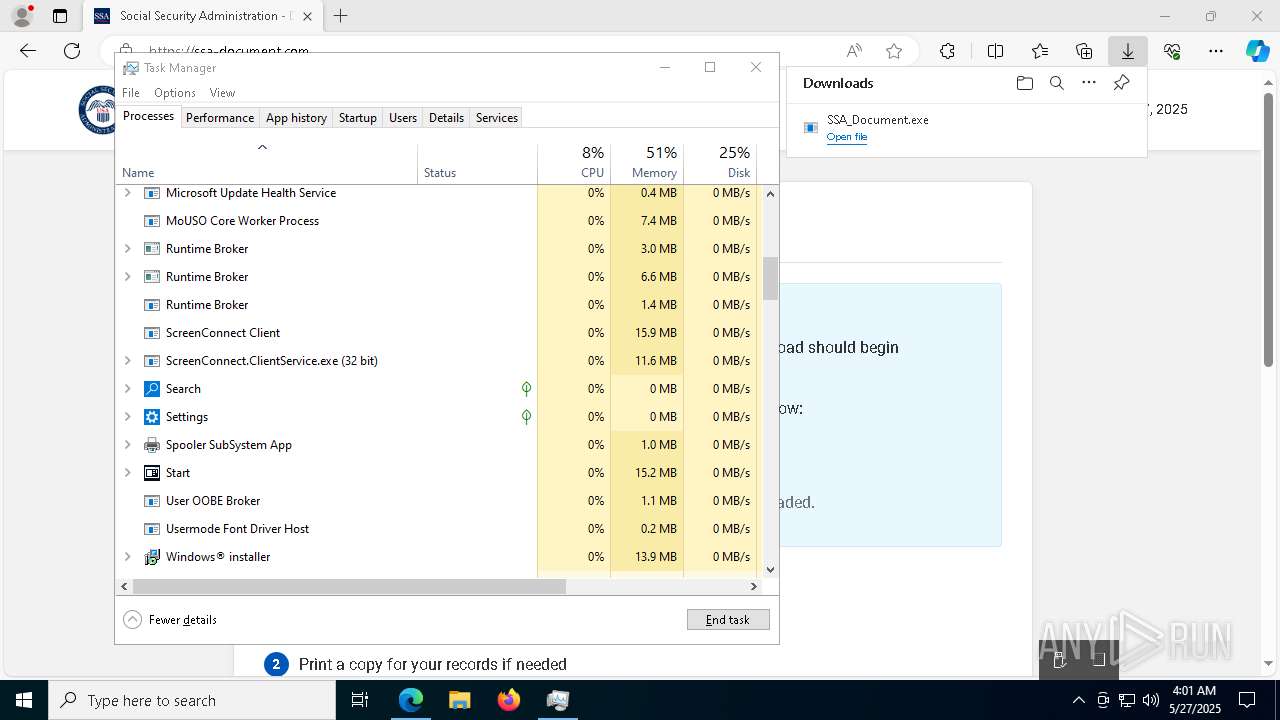Click the Windows taskbar search box

[192, 700]
